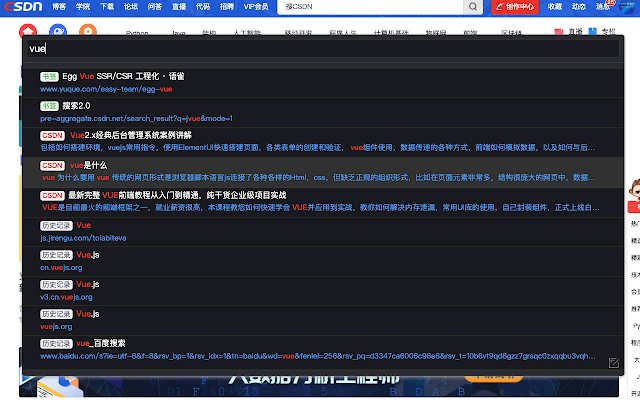Open history entry vue_百度搜索
640x400 pixels.
pyautogui.click(x=323, y=350)
